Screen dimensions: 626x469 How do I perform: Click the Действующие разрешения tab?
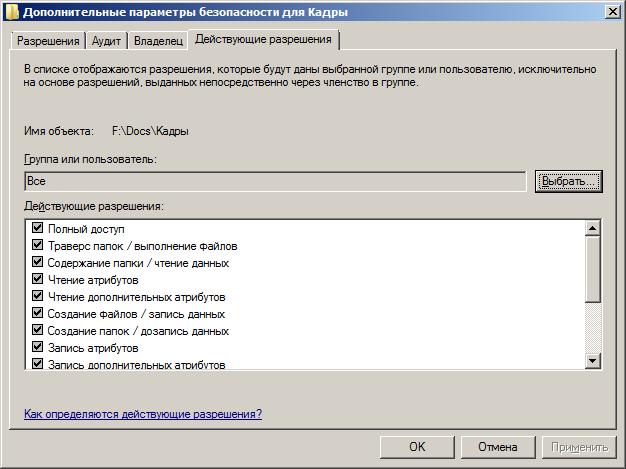click(263, 39)
